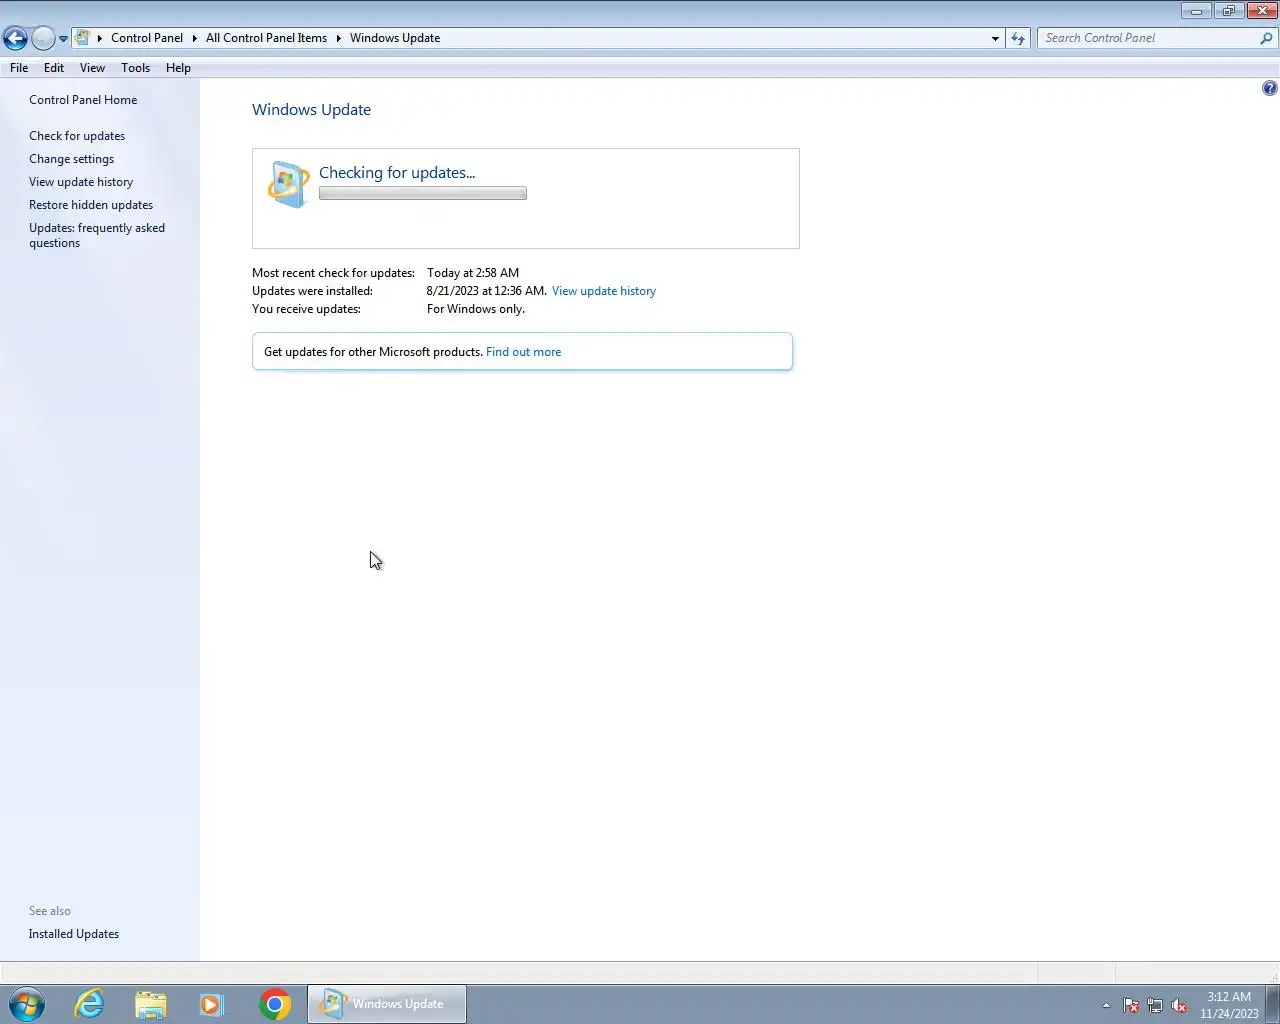Open Installed Updates link
Viewport: 1280px width, 1024px height.
pyautogui.click(x=74, y=934)
